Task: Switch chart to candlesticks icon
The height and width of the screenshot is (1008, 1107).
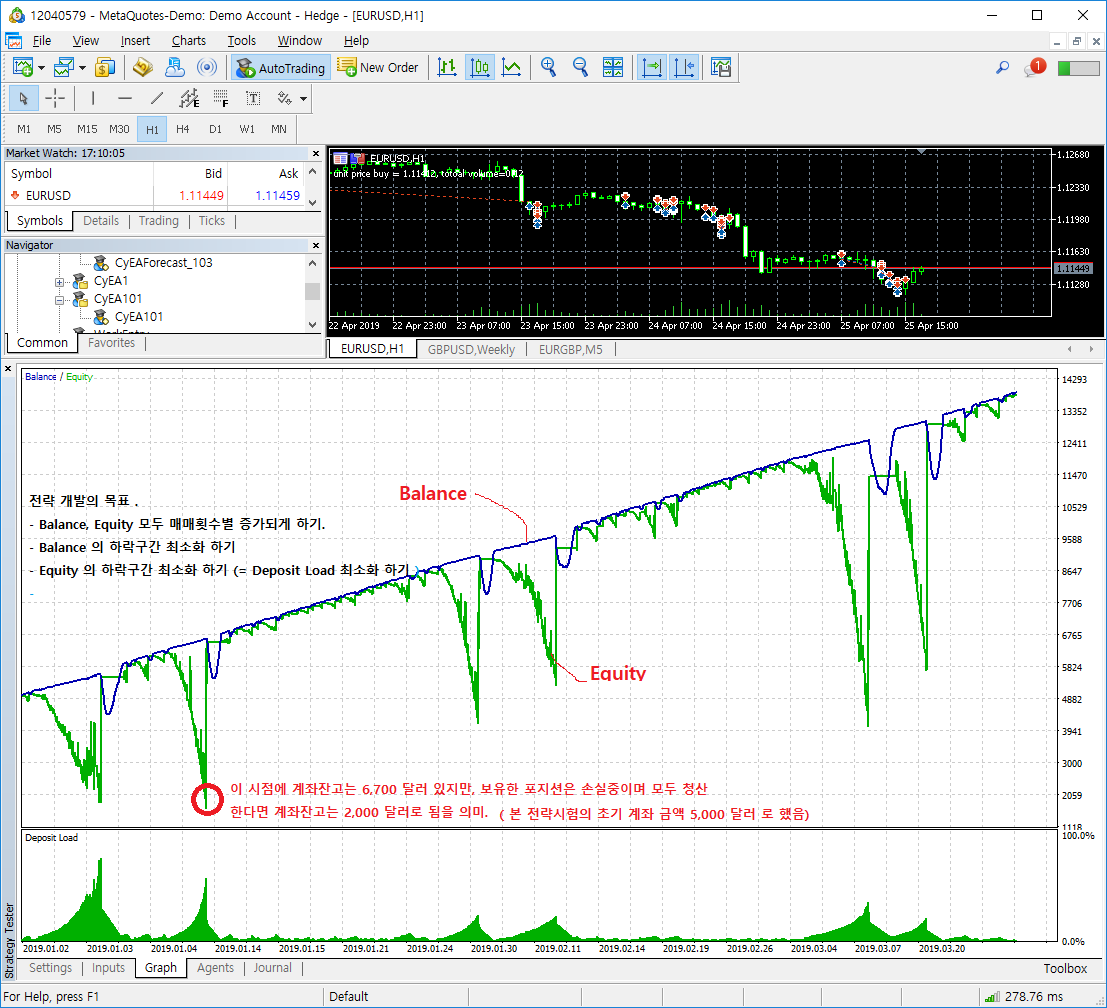Action: (x=479, y=68)
